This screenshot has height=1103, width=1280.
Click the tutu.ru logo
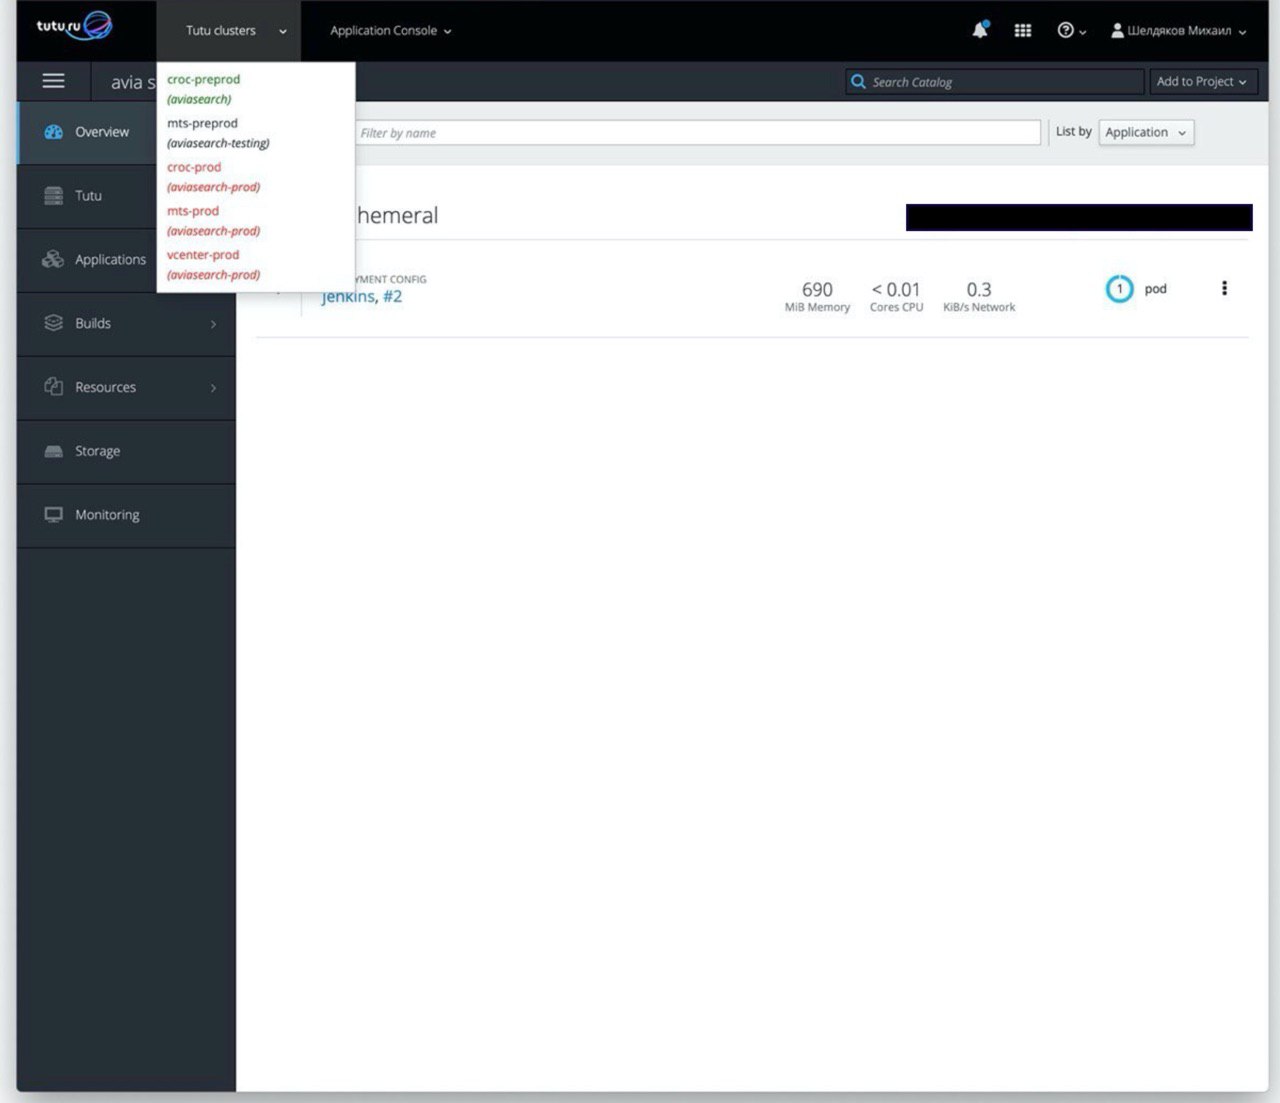tap(74, 26)
